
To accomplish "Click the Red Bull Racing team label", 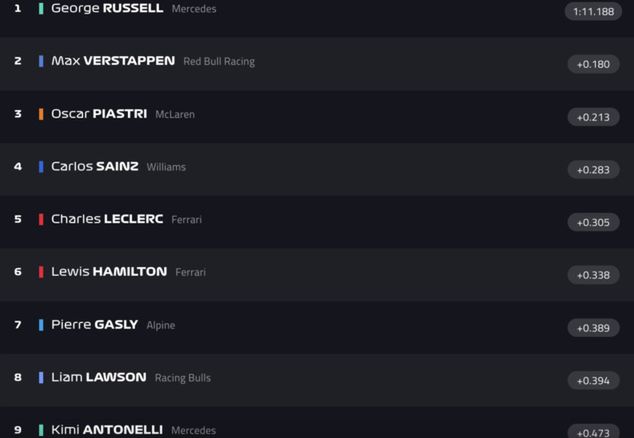I will coord(219,62).
